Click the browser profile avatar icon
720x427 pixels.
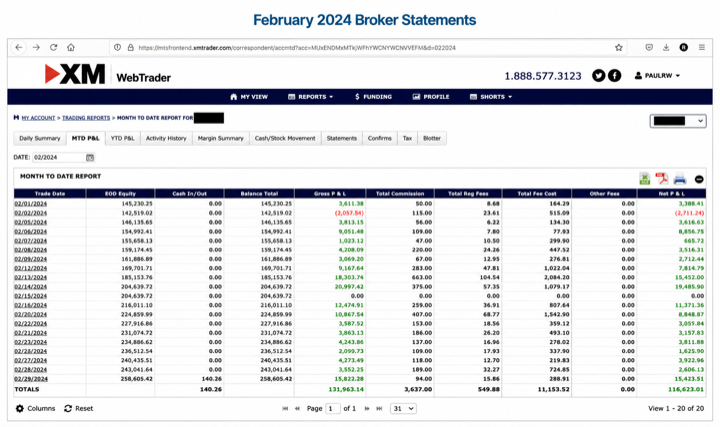tap(684, 47)
